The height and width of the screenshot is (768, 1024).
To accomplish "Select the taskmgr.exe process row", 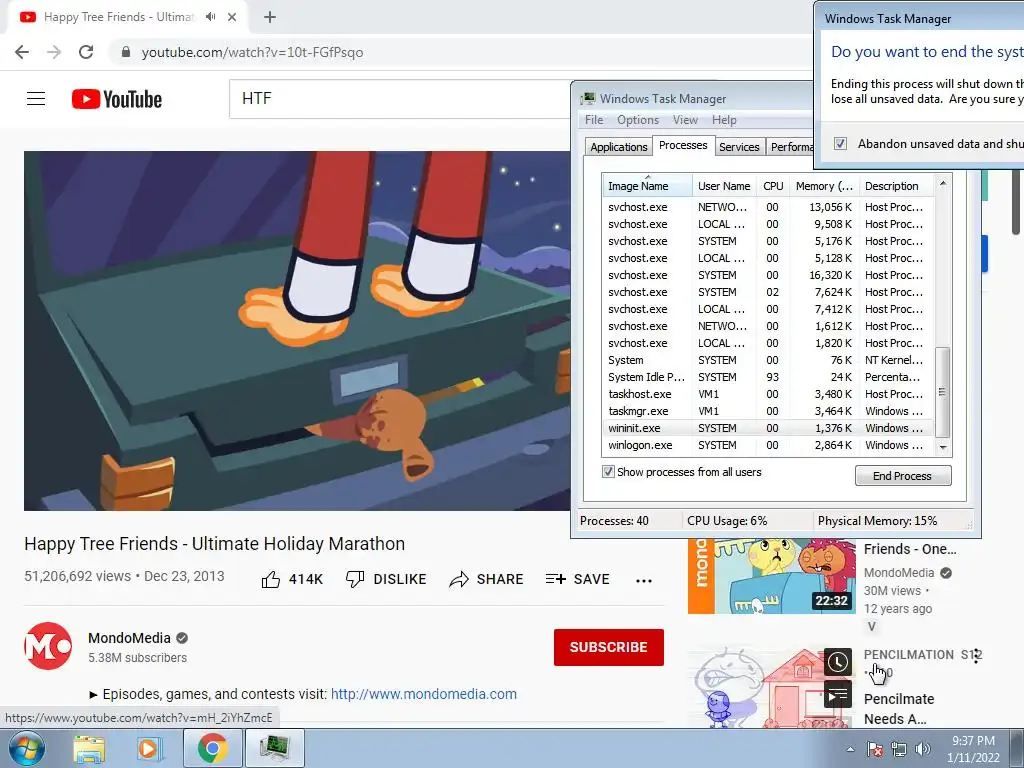I will pyautogui.click(x=768, y=411).
